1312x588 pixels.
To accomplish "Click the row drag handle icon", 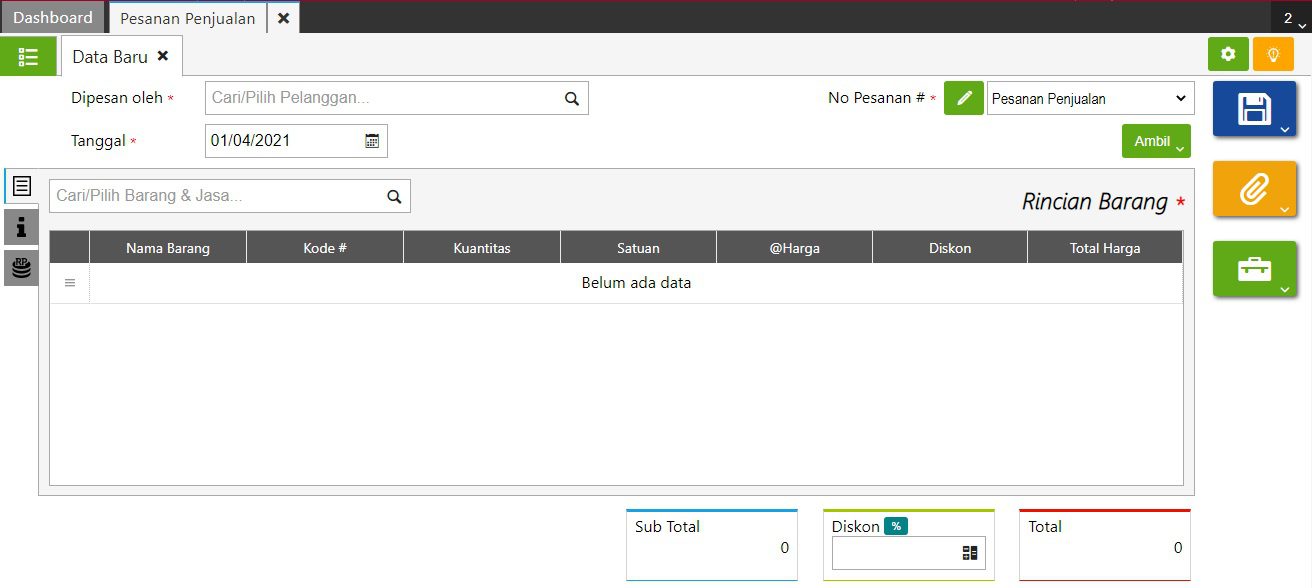I will tap(70, 283).
